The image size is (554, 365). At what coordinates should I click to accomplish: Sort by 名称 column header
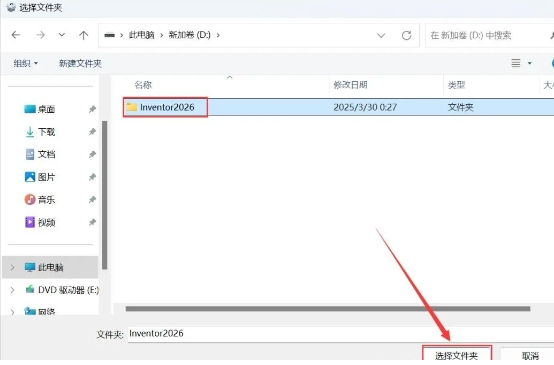[143, 85]
